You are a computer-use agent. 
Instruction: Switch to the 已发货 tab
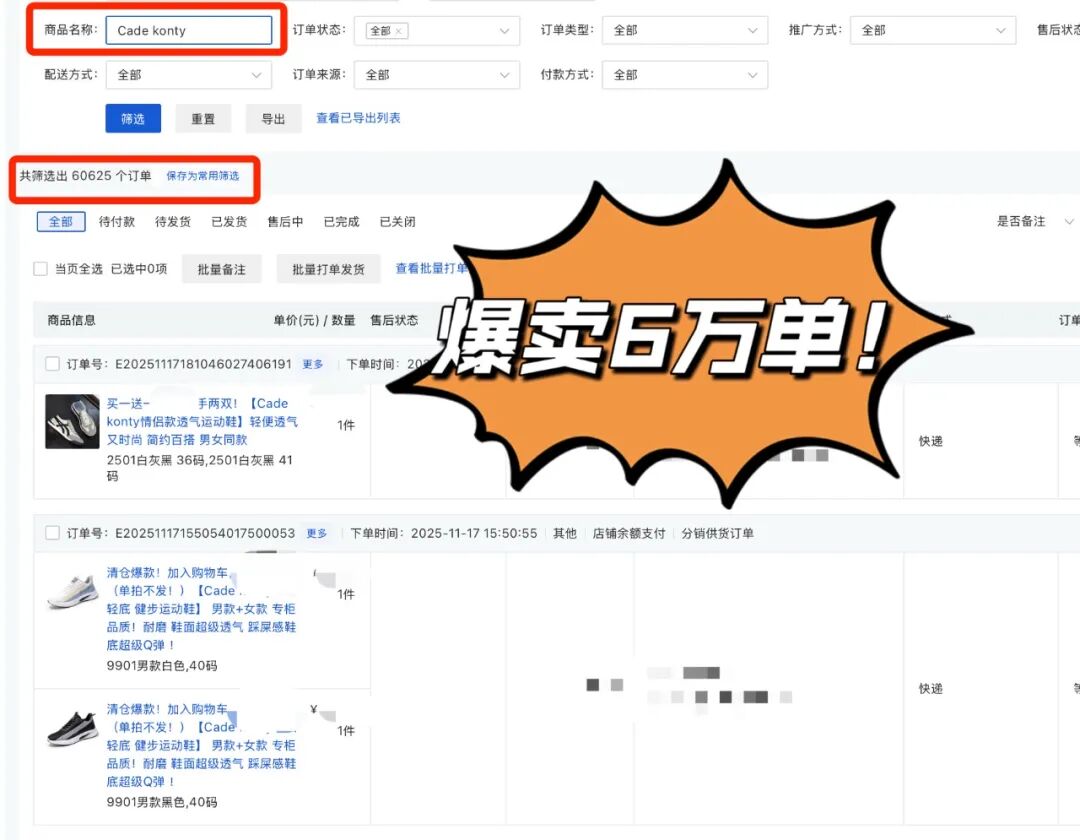point(229,221)
